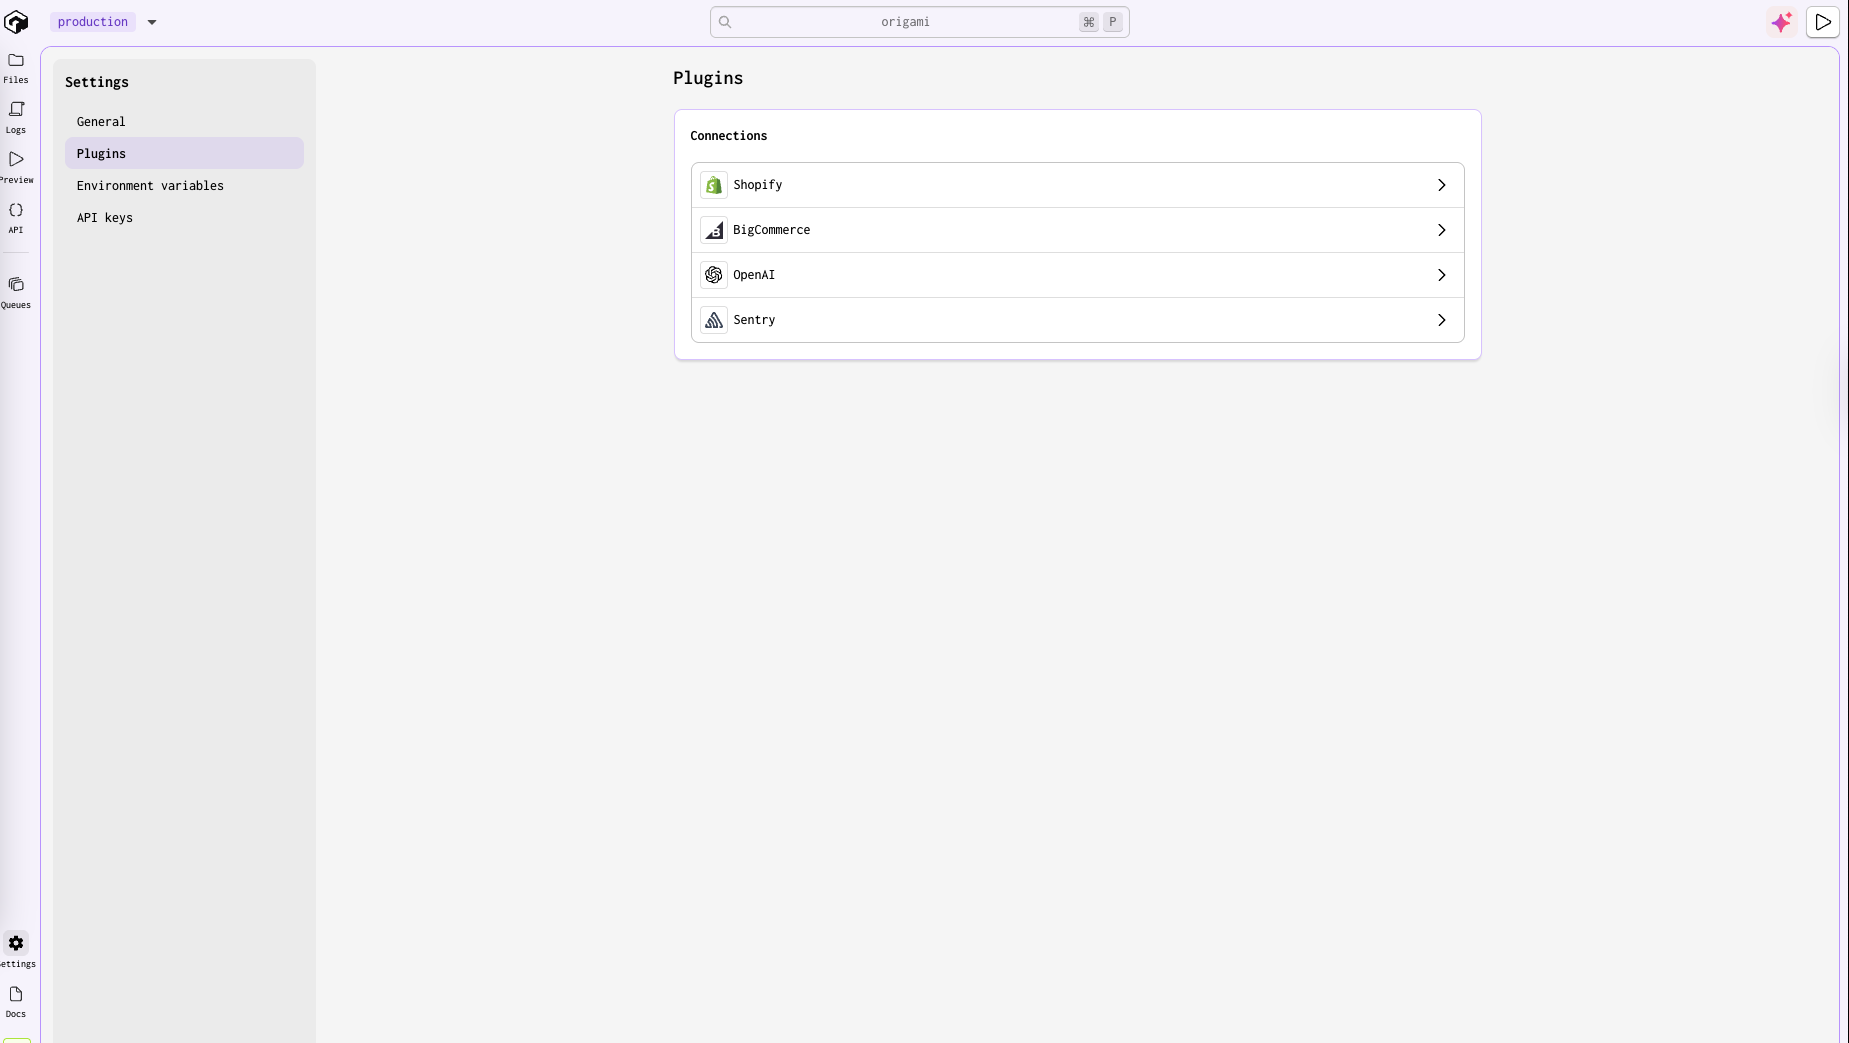1849x1043 pixels.
Task: Click the Connections section heading
Action: tap(729, 136)
